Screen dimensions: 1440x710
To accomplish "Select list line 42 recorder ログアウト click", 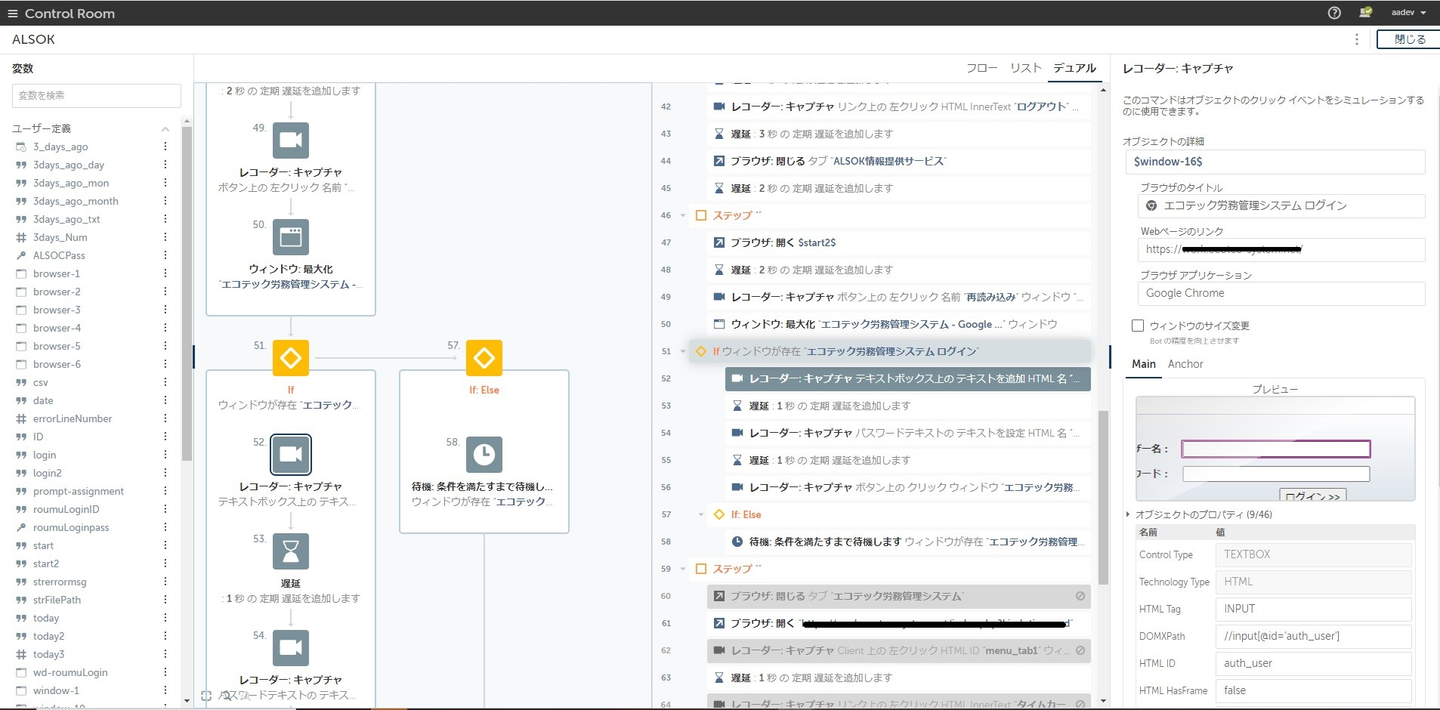I will 898,106.
